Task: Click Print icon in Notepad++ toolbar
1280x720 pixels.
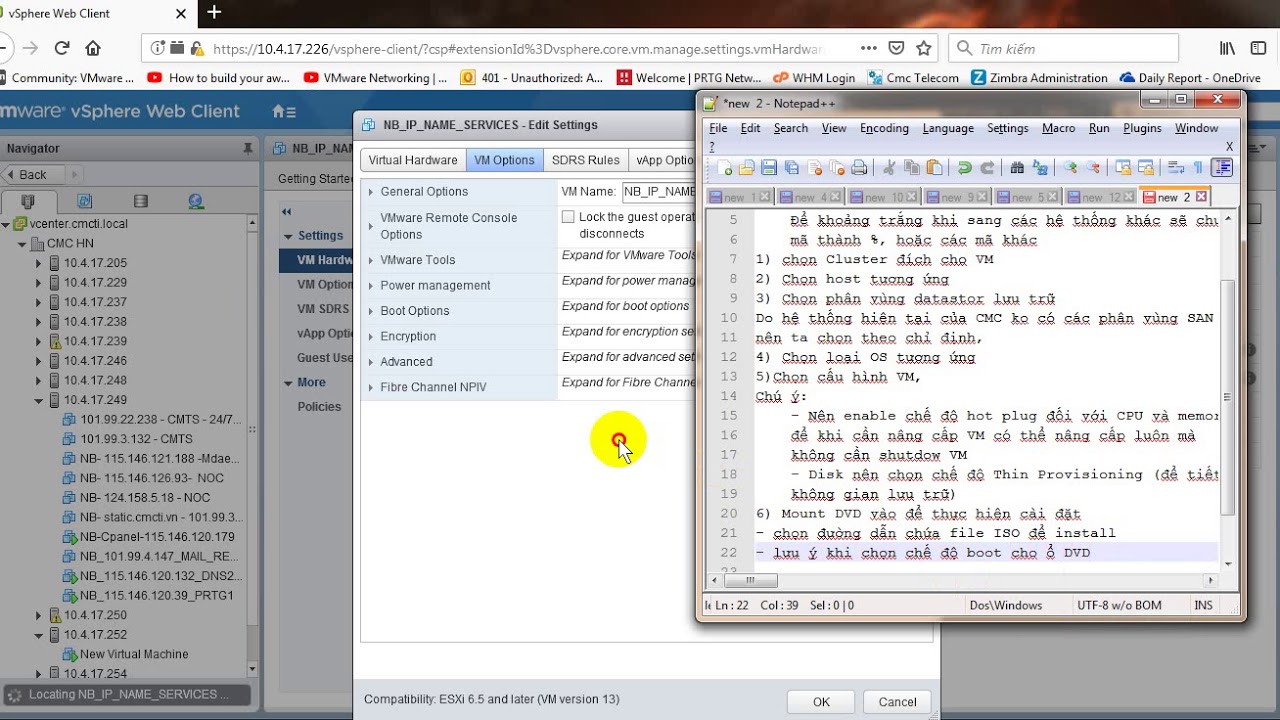Action: 859,168
